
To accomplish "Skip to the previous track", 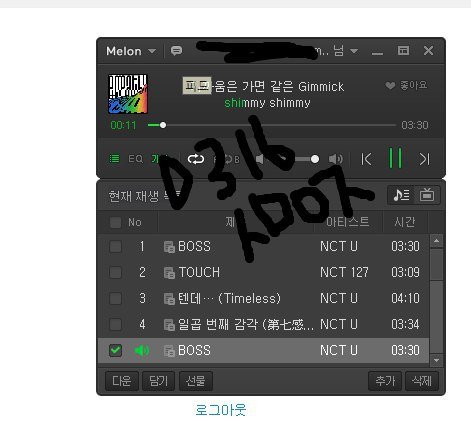I will click(366, 159).
